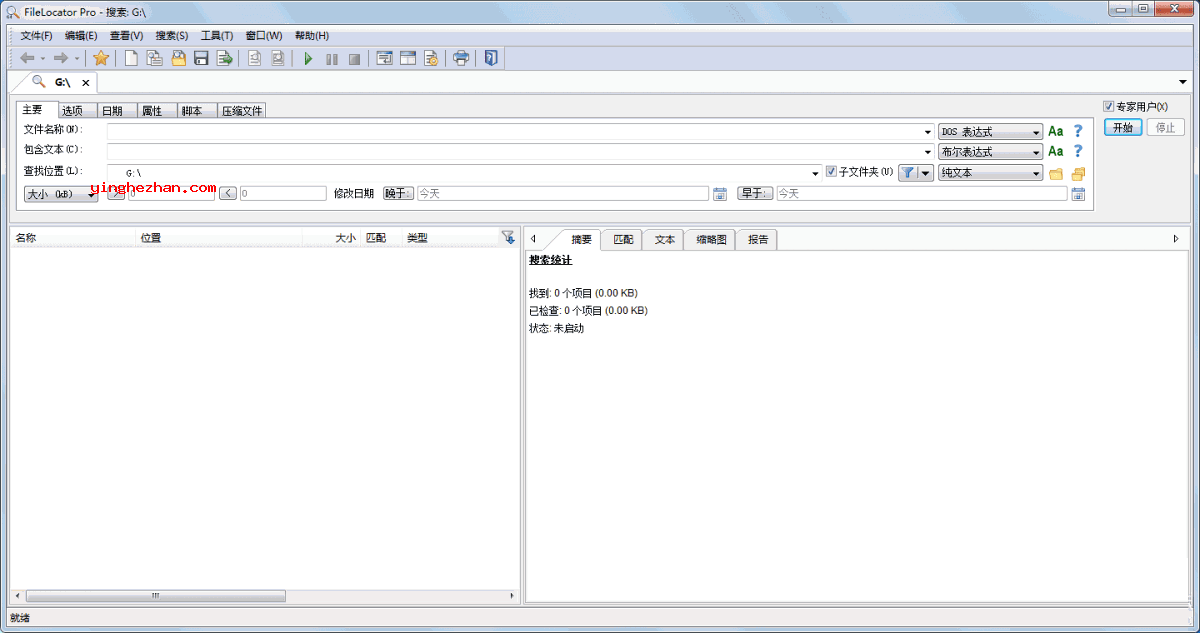Screen dimensions: 1200x633
Task: Expand the 文件名称 history dropdown arrow
Action: click(928, 132)
